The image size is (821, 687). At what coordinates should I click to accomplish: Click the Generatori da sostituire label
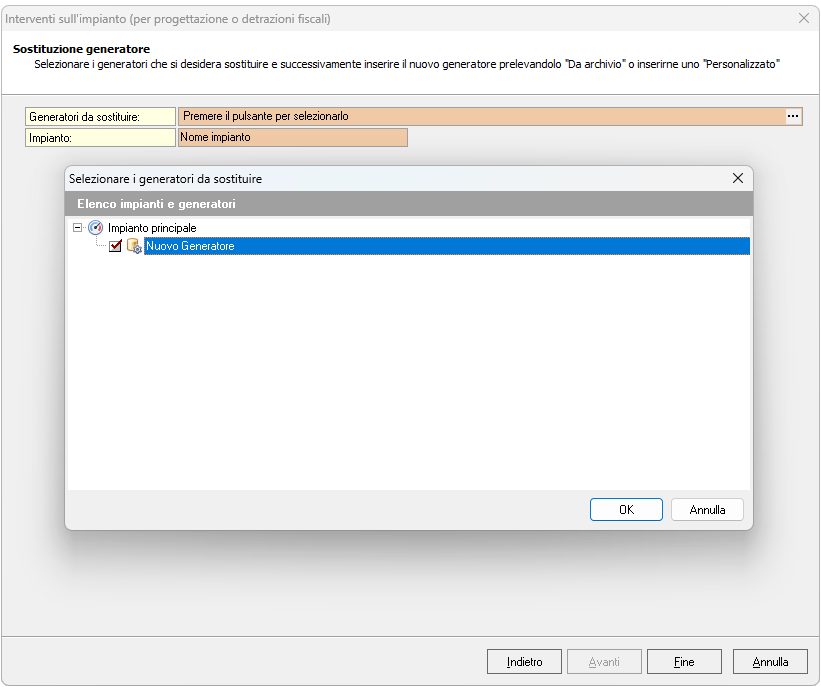100,117
